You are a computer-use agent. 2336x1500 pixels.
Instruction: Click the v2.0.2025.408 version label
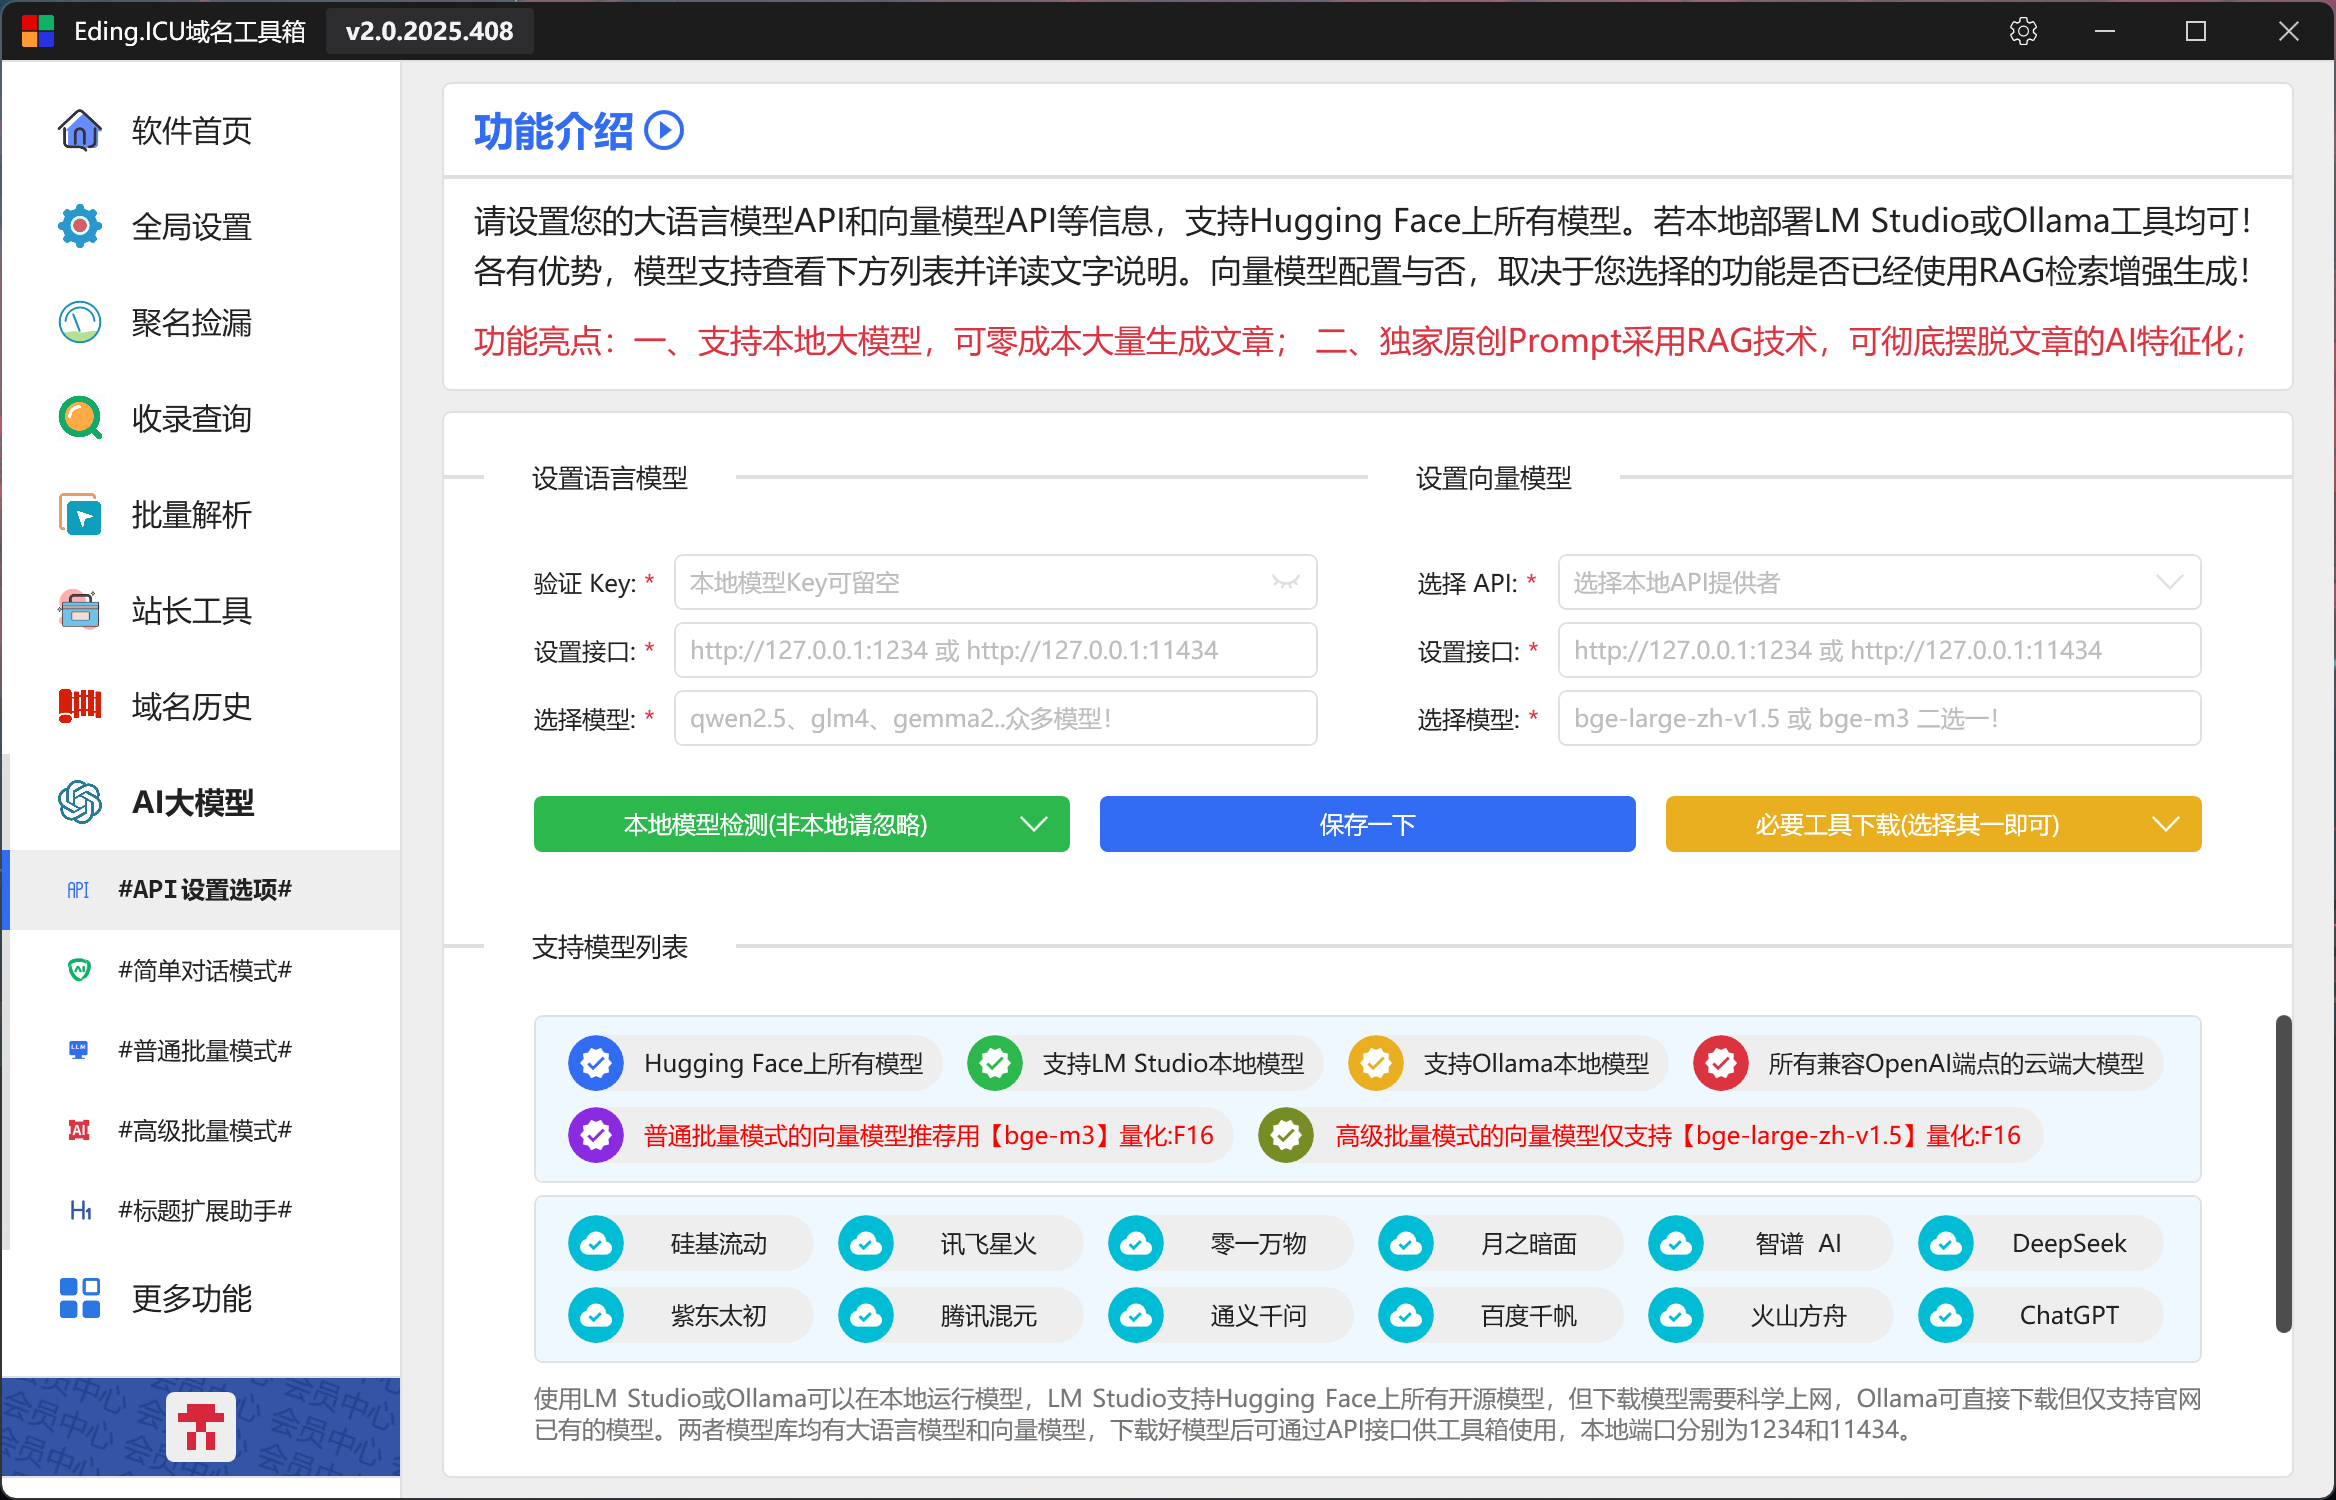click(x=430, y=31)
